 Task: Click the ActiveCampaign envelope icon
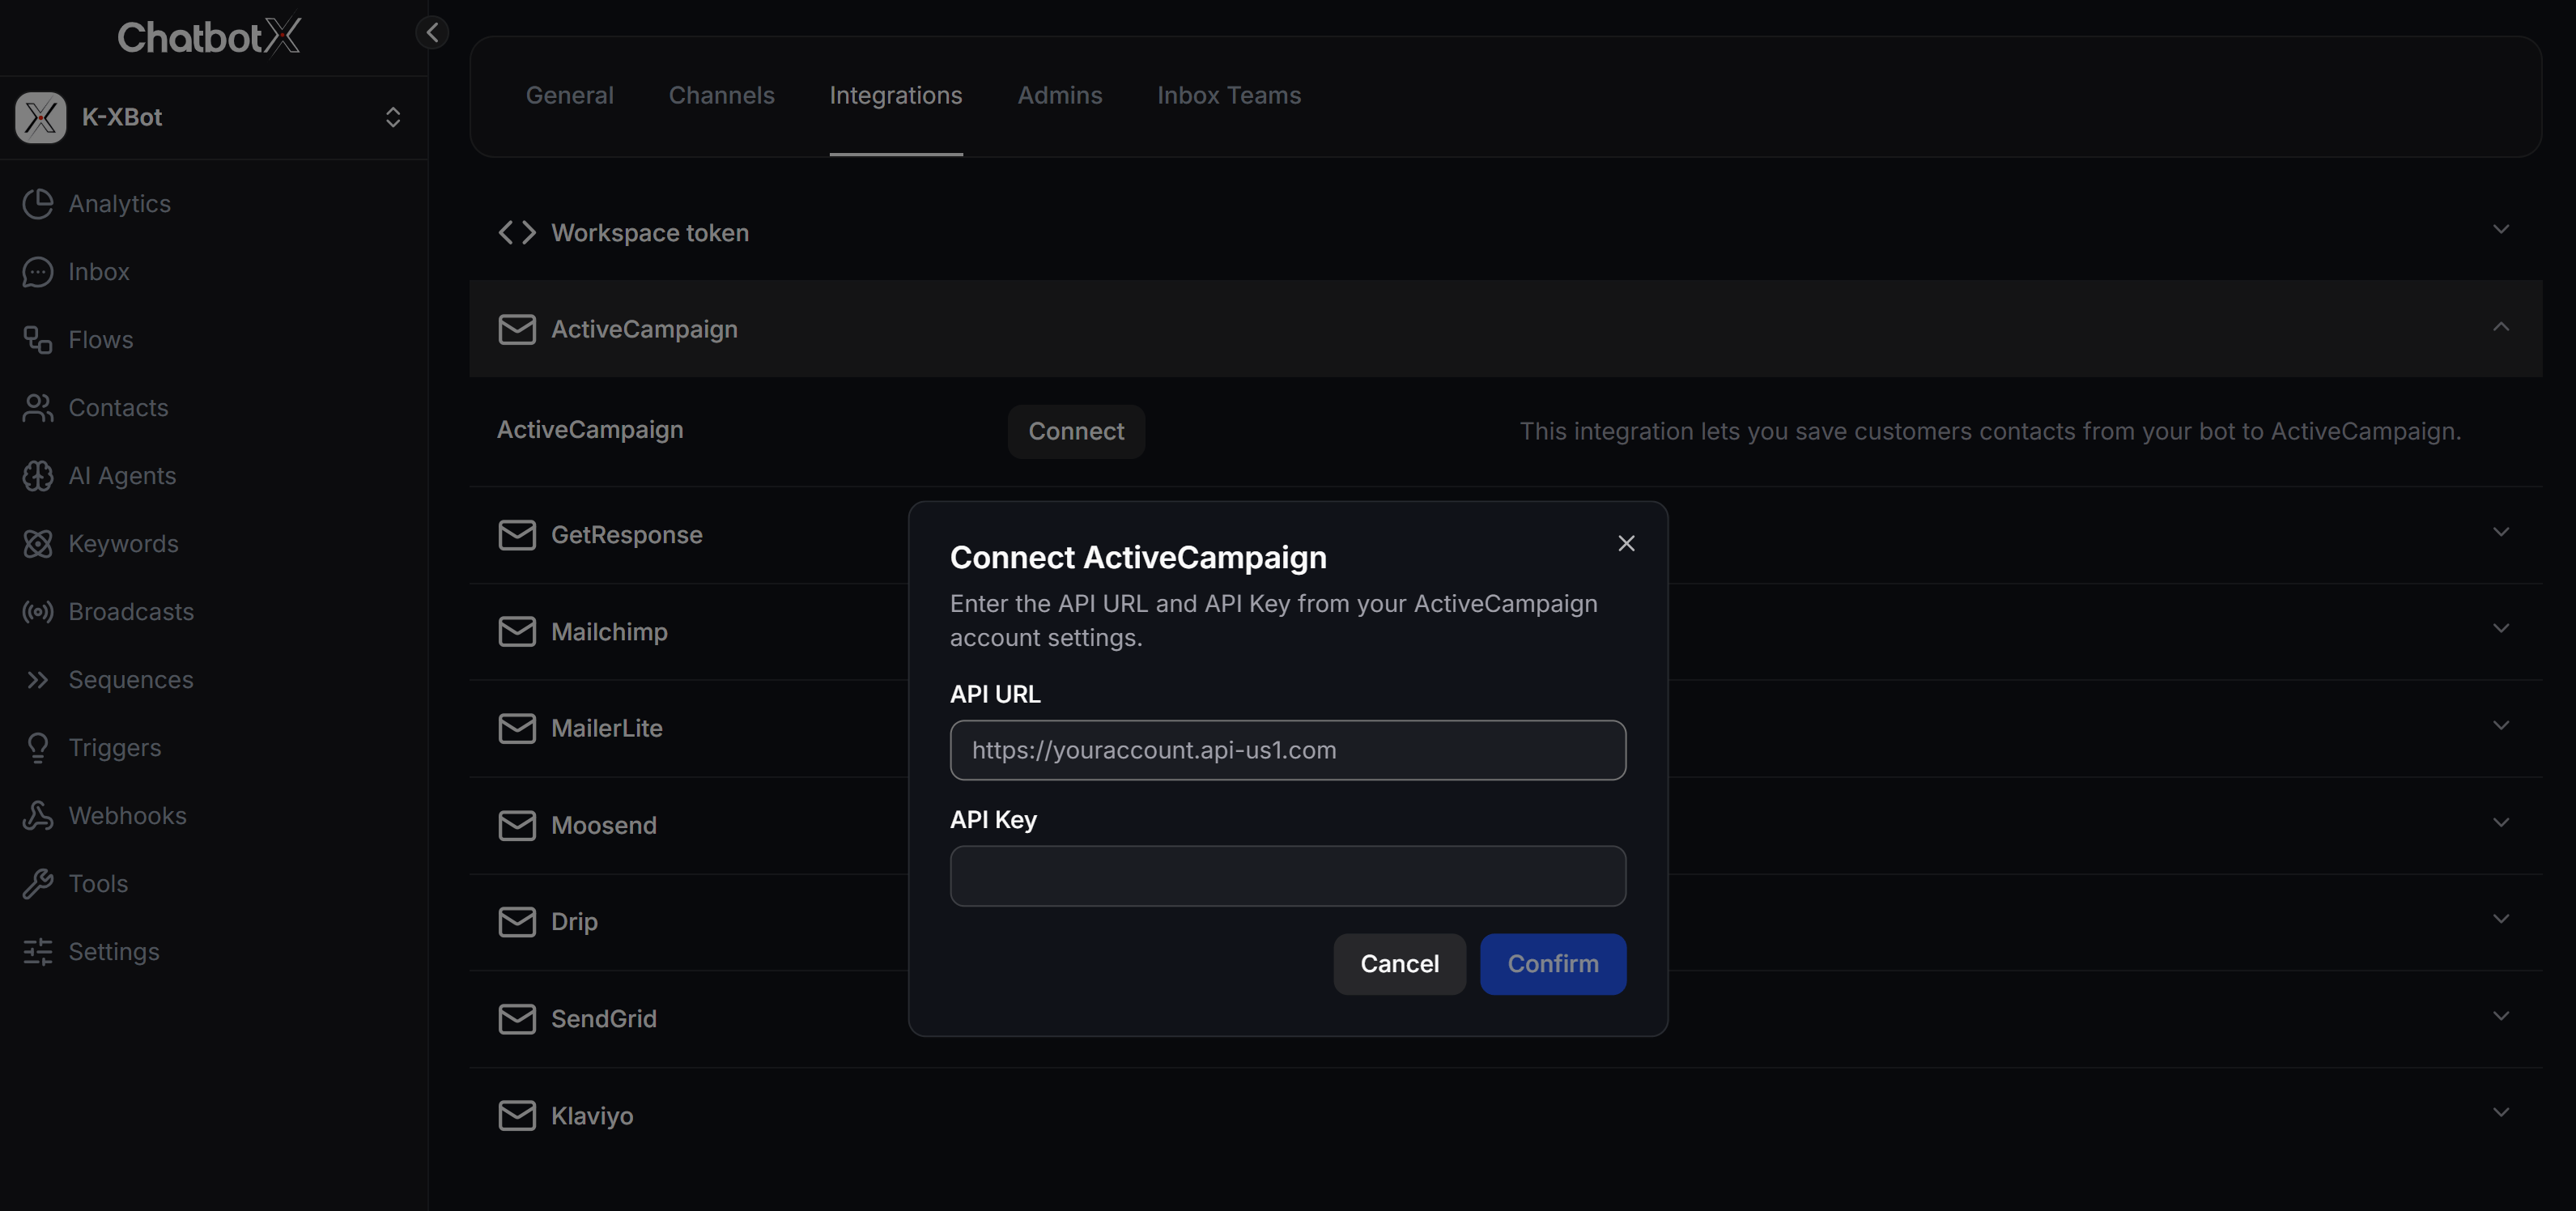(x=517, y=329)
